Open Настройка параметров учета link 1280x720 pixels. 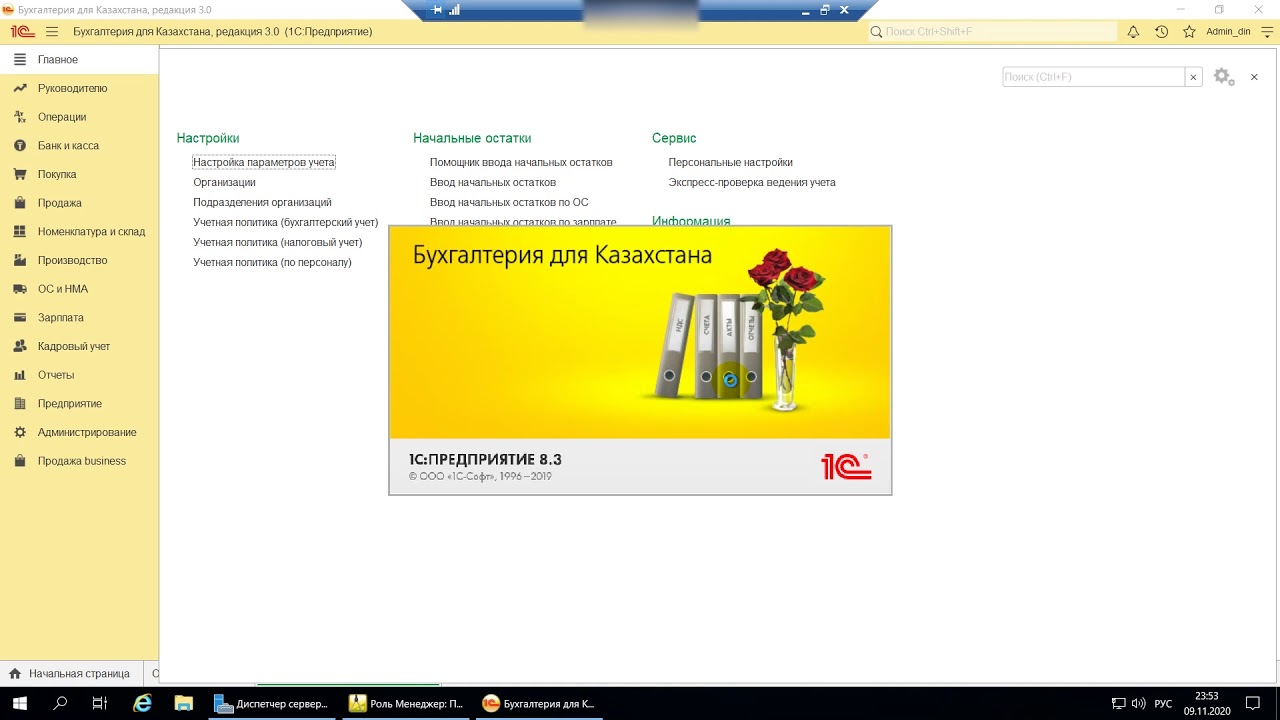(264, 162)
